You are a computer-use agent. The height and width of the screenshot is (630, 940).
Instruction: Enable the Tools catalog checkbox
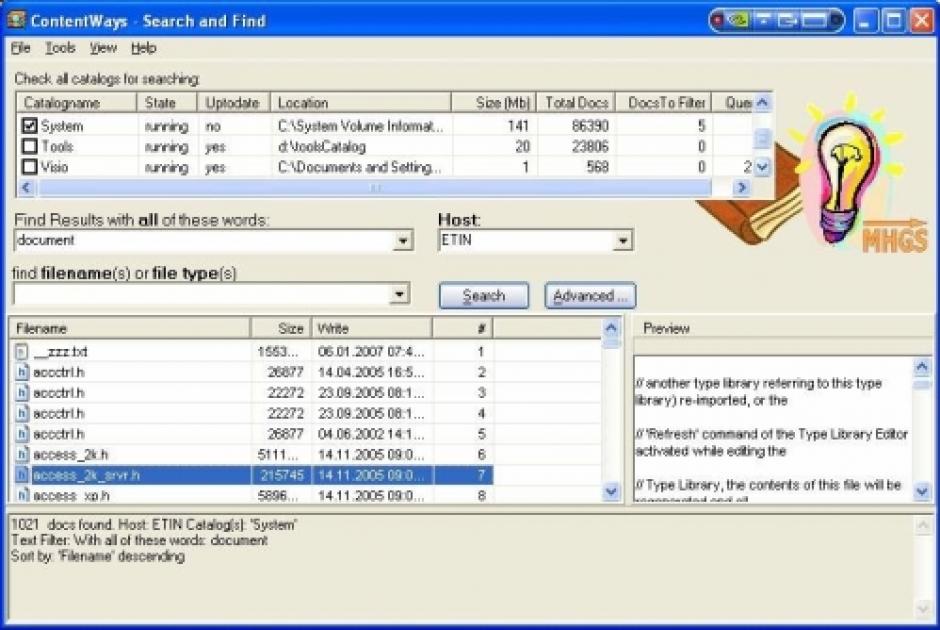(29, 146)
